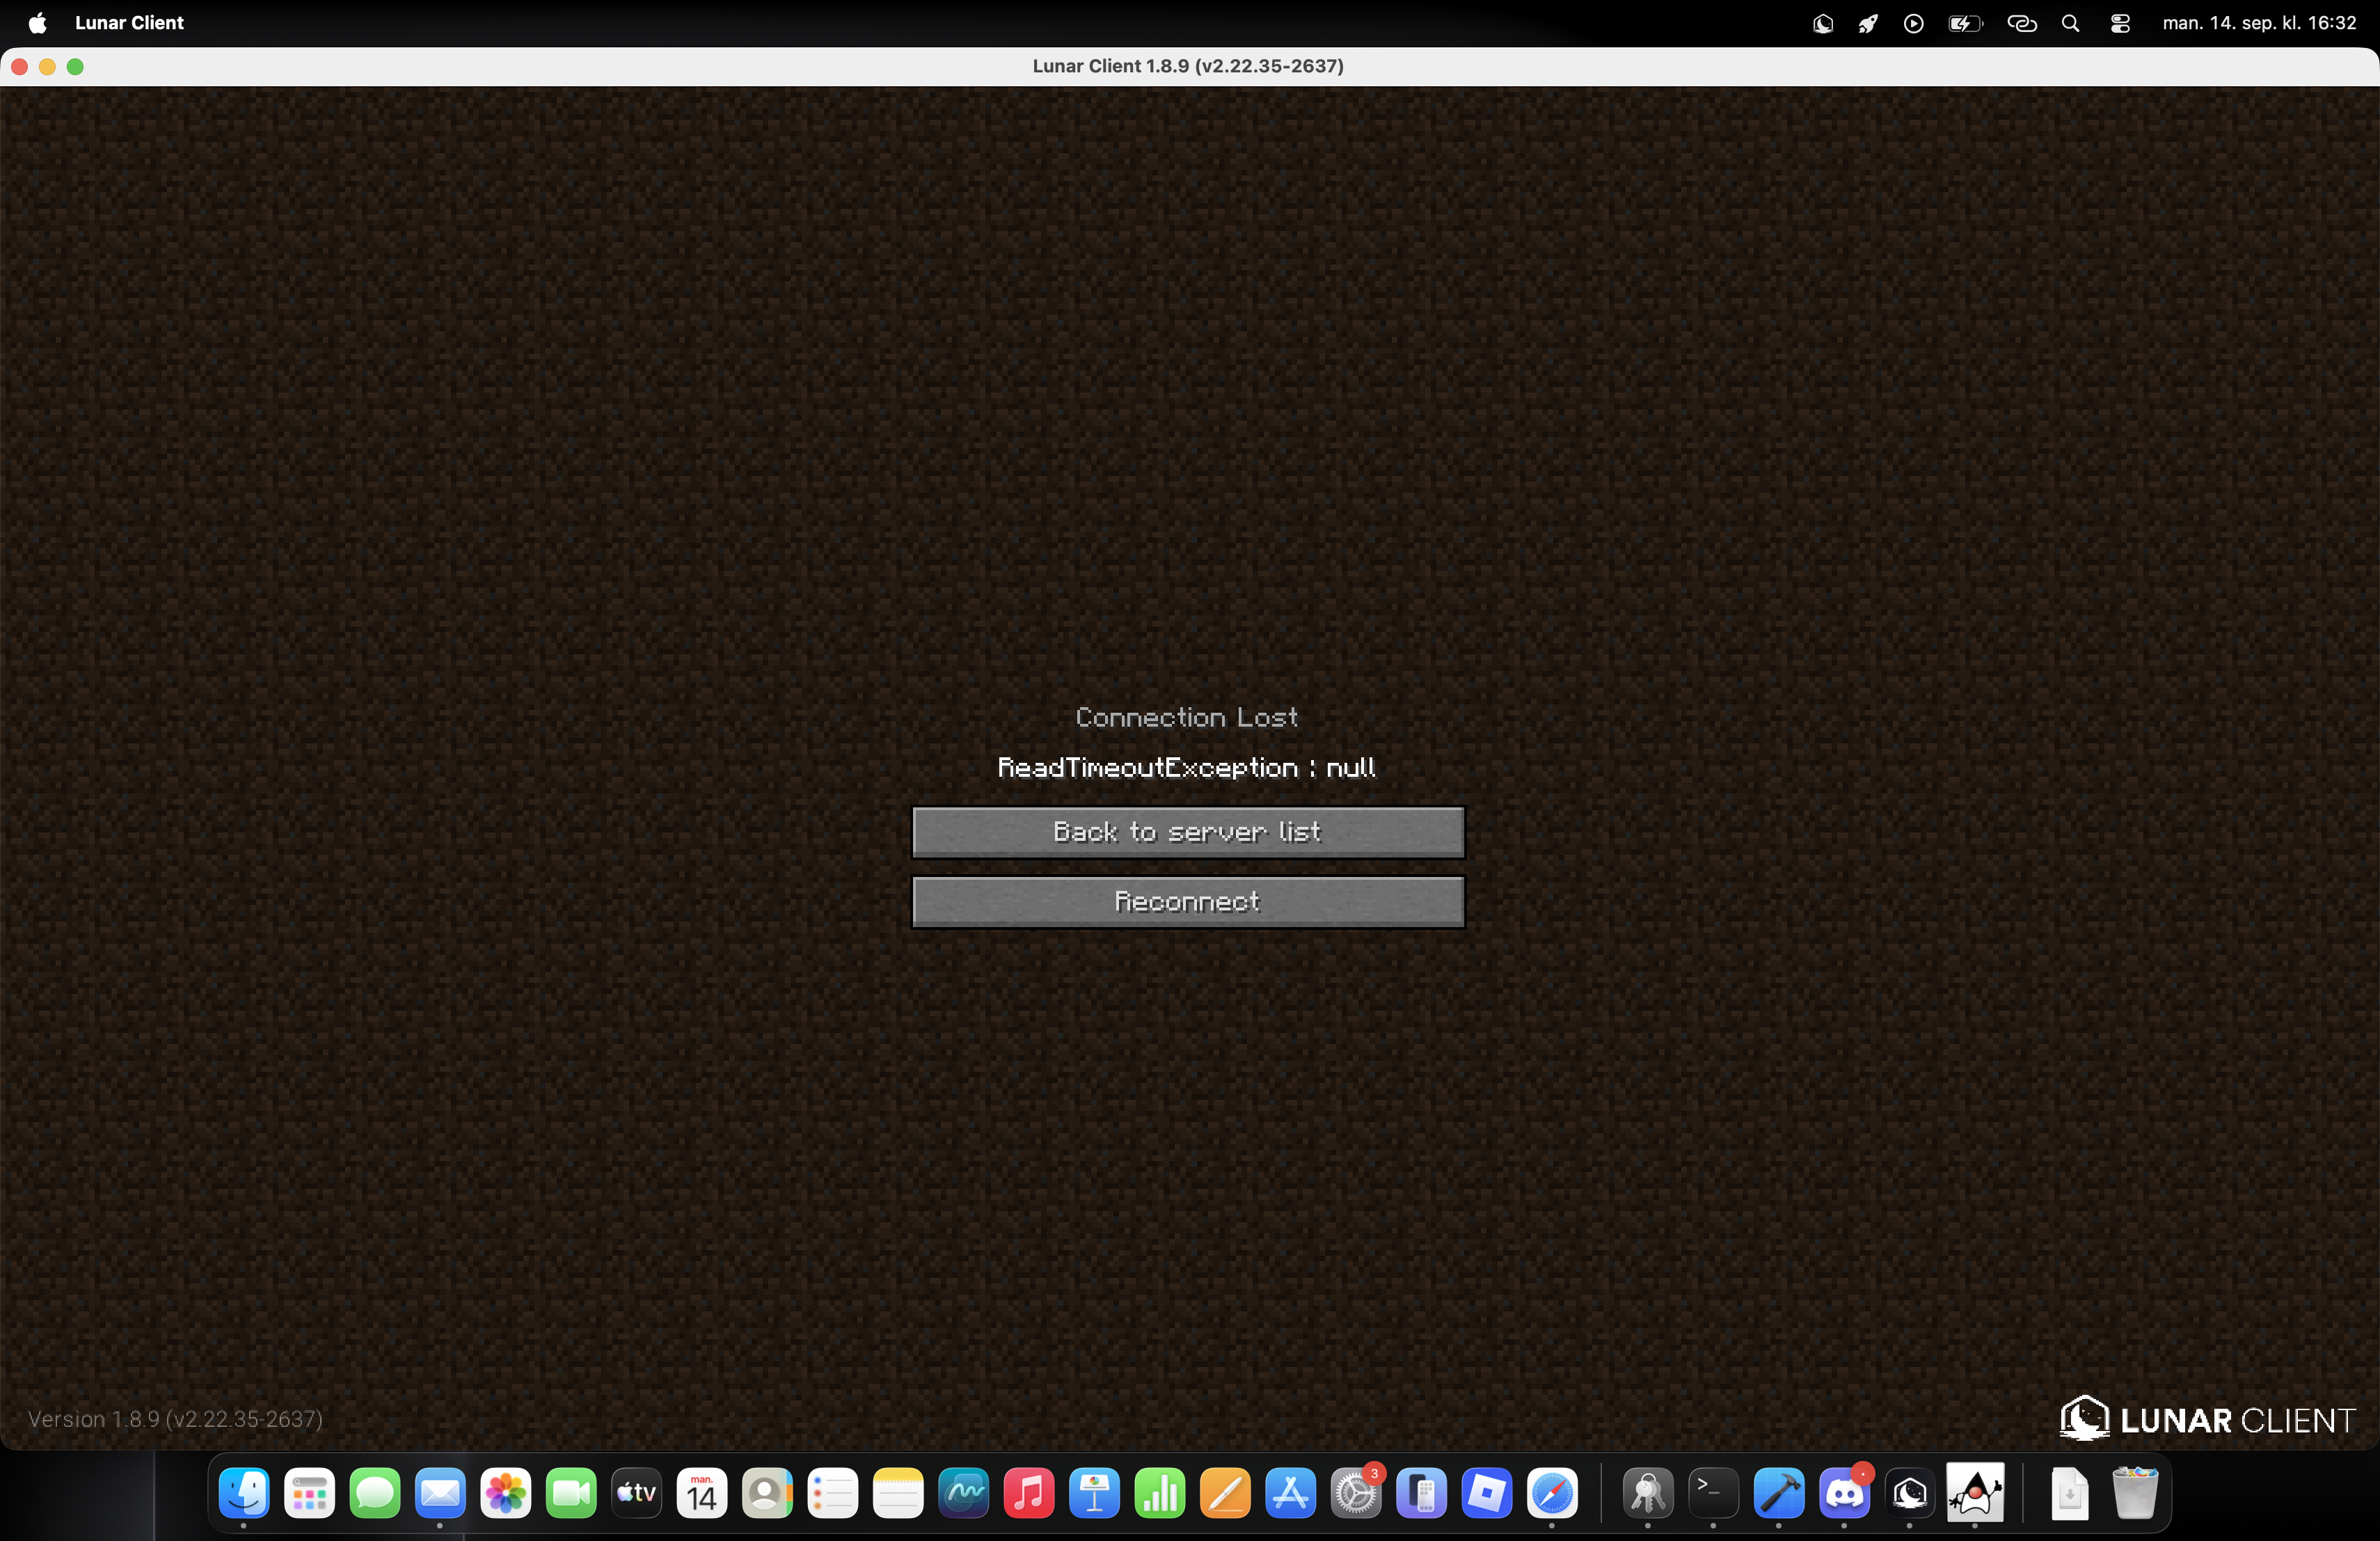Click the Java Duke icon in Dock
2380x1541 pixels.
pyautogui.click(x=1975, y=1493)
